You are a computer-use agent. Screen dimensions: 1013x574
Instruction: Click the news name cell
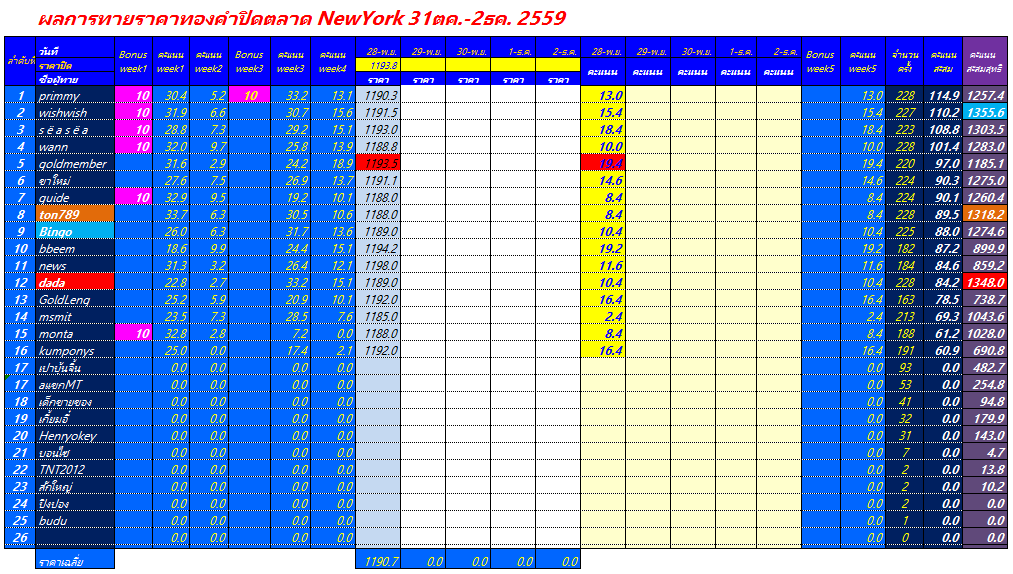75,266
